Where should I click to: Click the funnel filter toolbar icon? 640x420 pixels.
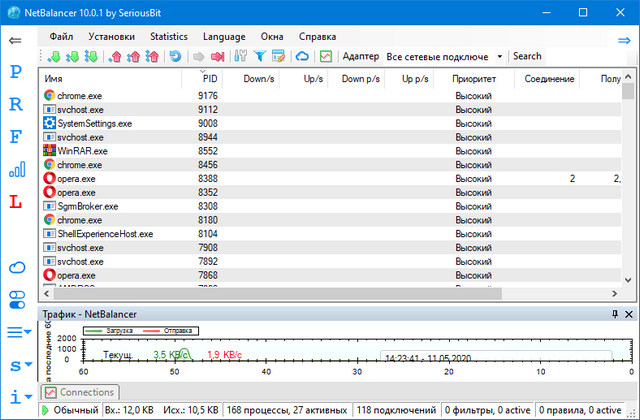pyautogui.click(x=256, y=56)
